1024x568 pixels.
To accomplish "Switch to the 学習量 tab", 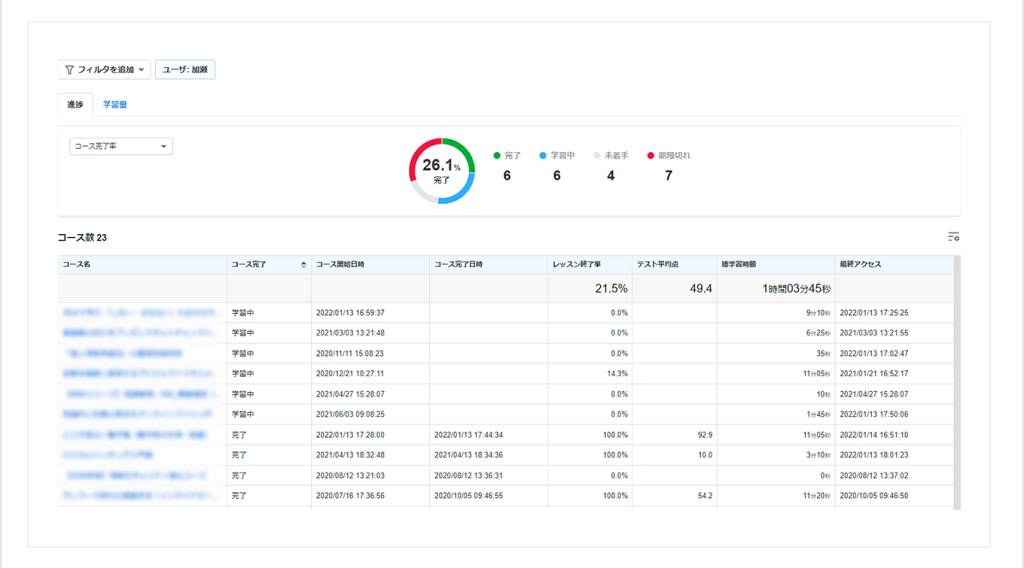I will [114, 104].
